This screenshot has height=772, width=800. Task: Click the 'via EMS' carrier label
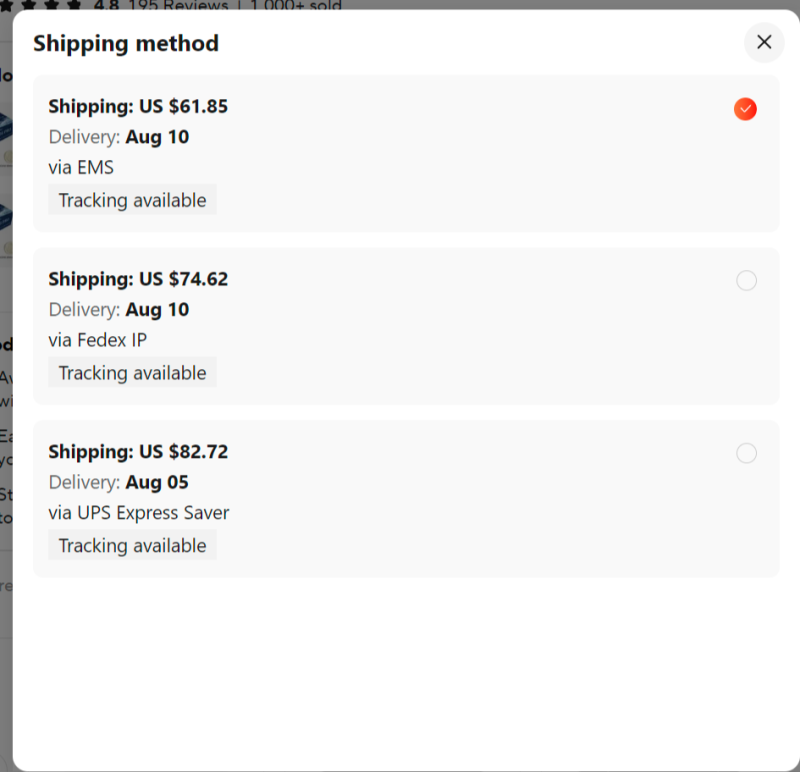(x=81, y=167)
